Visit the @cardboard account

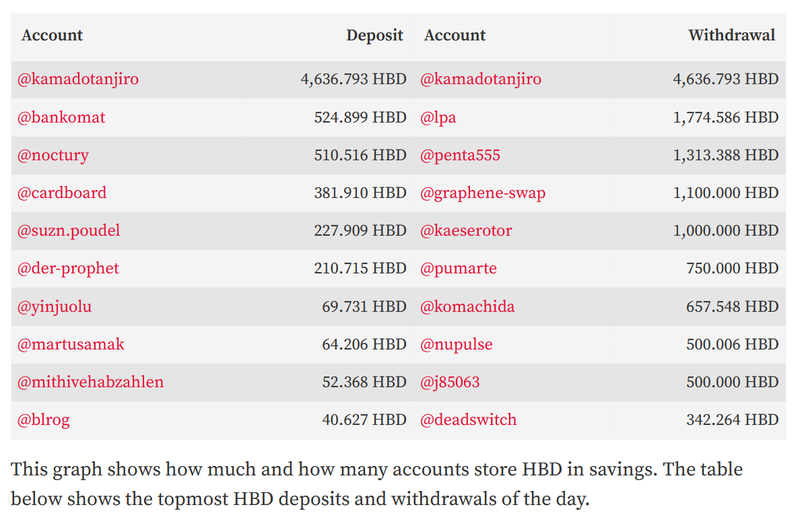point(62,193)
